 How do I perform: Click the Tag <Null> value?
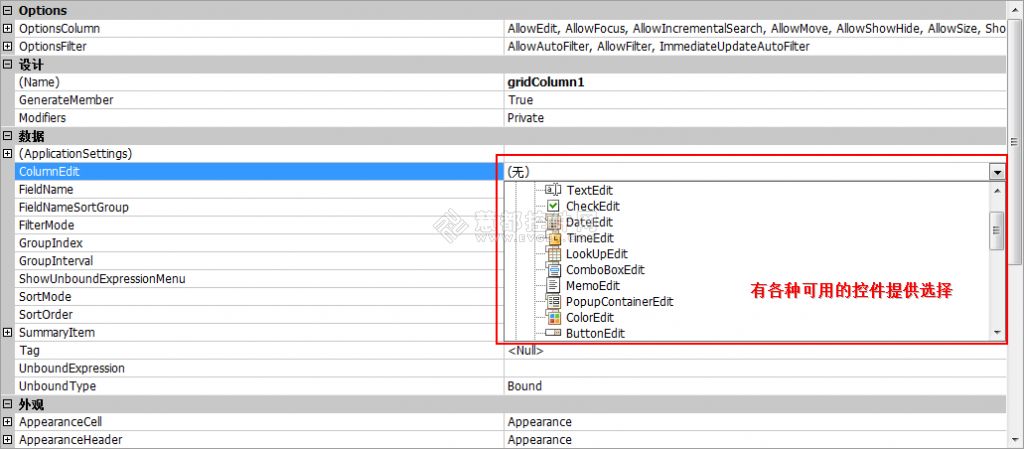pos(526,350)
